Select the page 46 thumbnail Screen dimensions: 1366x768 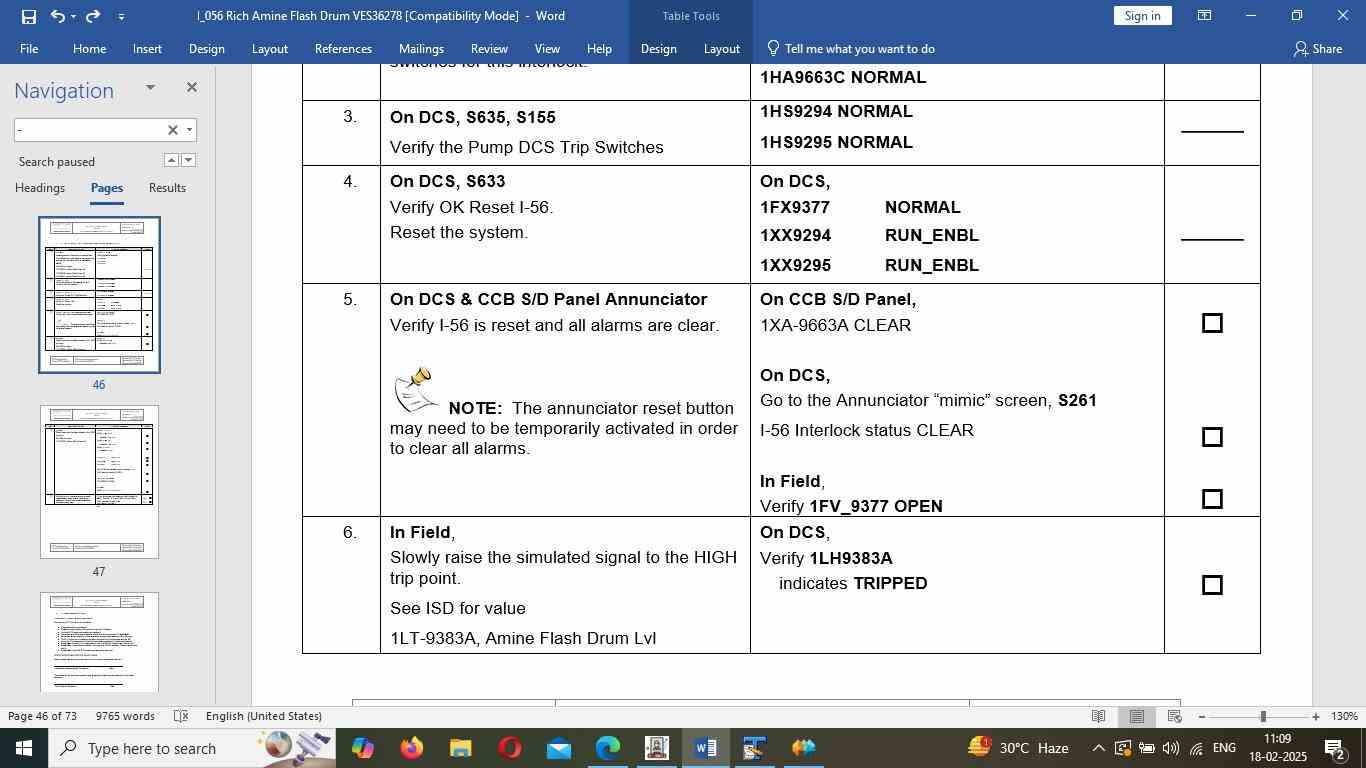pyautogui.click(x=99, y=295)
